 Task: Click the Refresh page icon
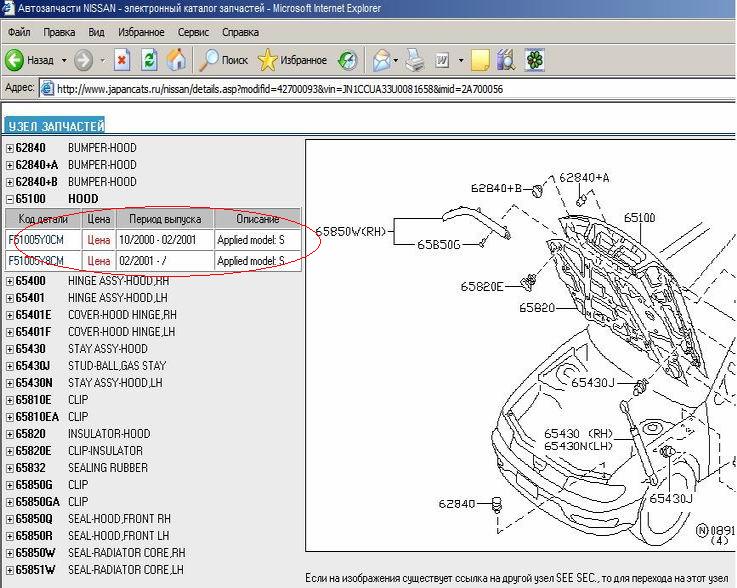[x=149, y=60]
